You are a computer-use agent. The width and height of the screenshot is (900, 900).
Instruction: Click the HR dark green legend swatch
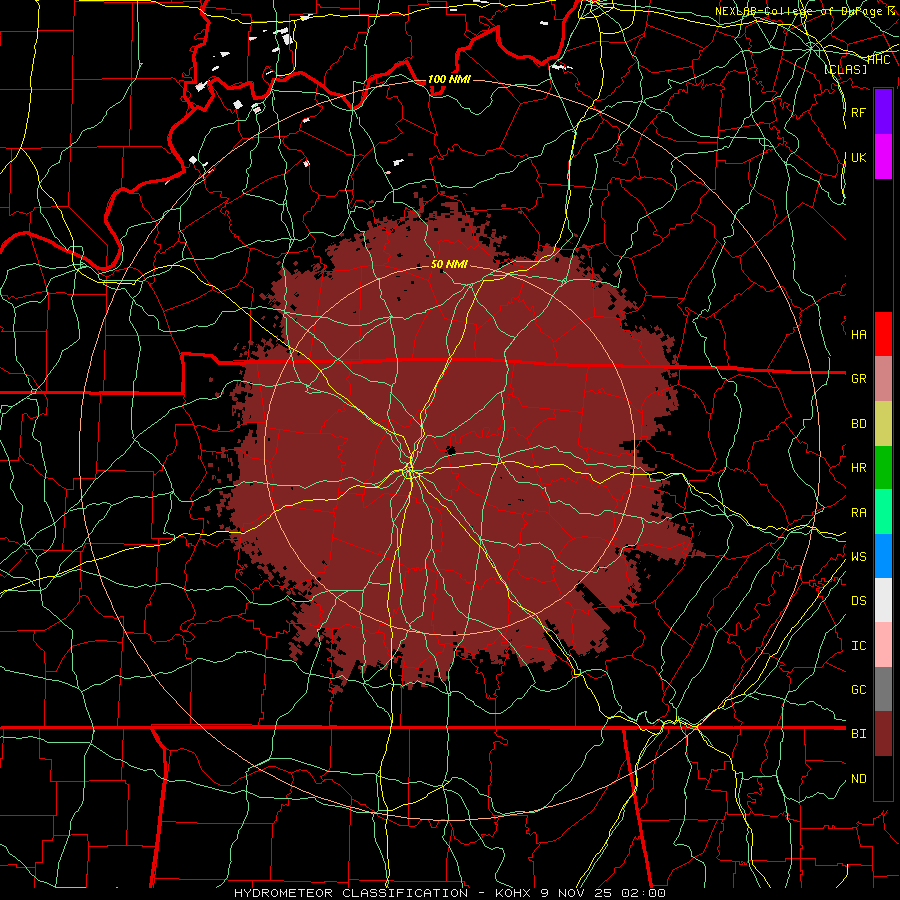(x=883, y=467)
